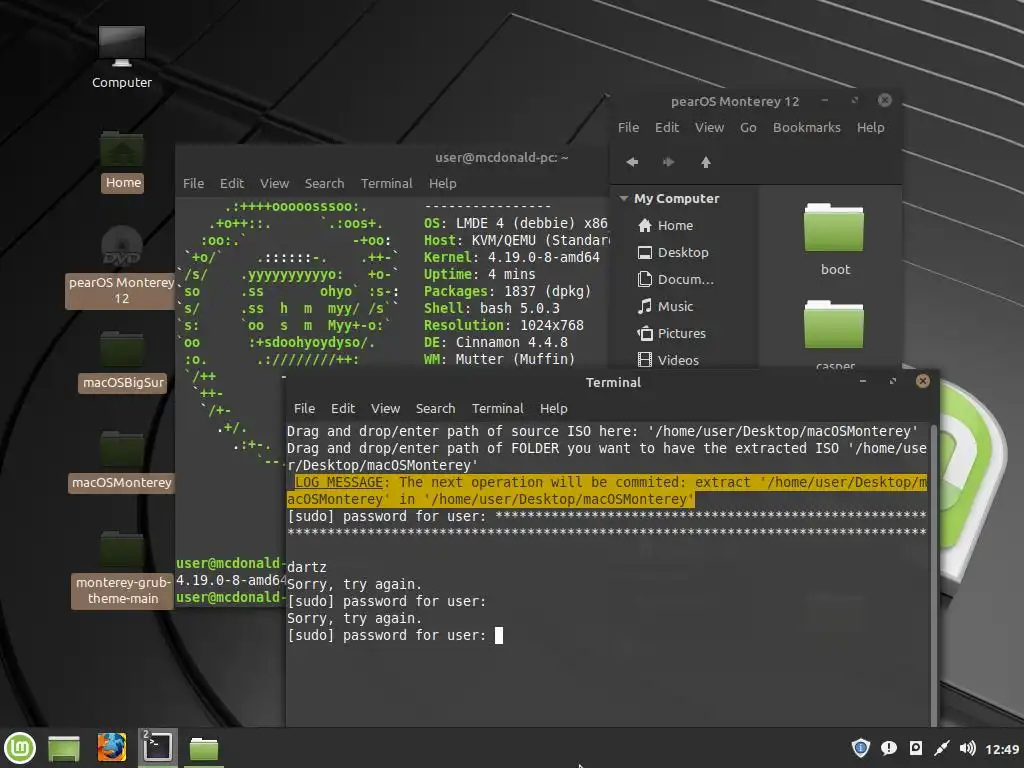Open View menu in file manager window

click(709, 127)
